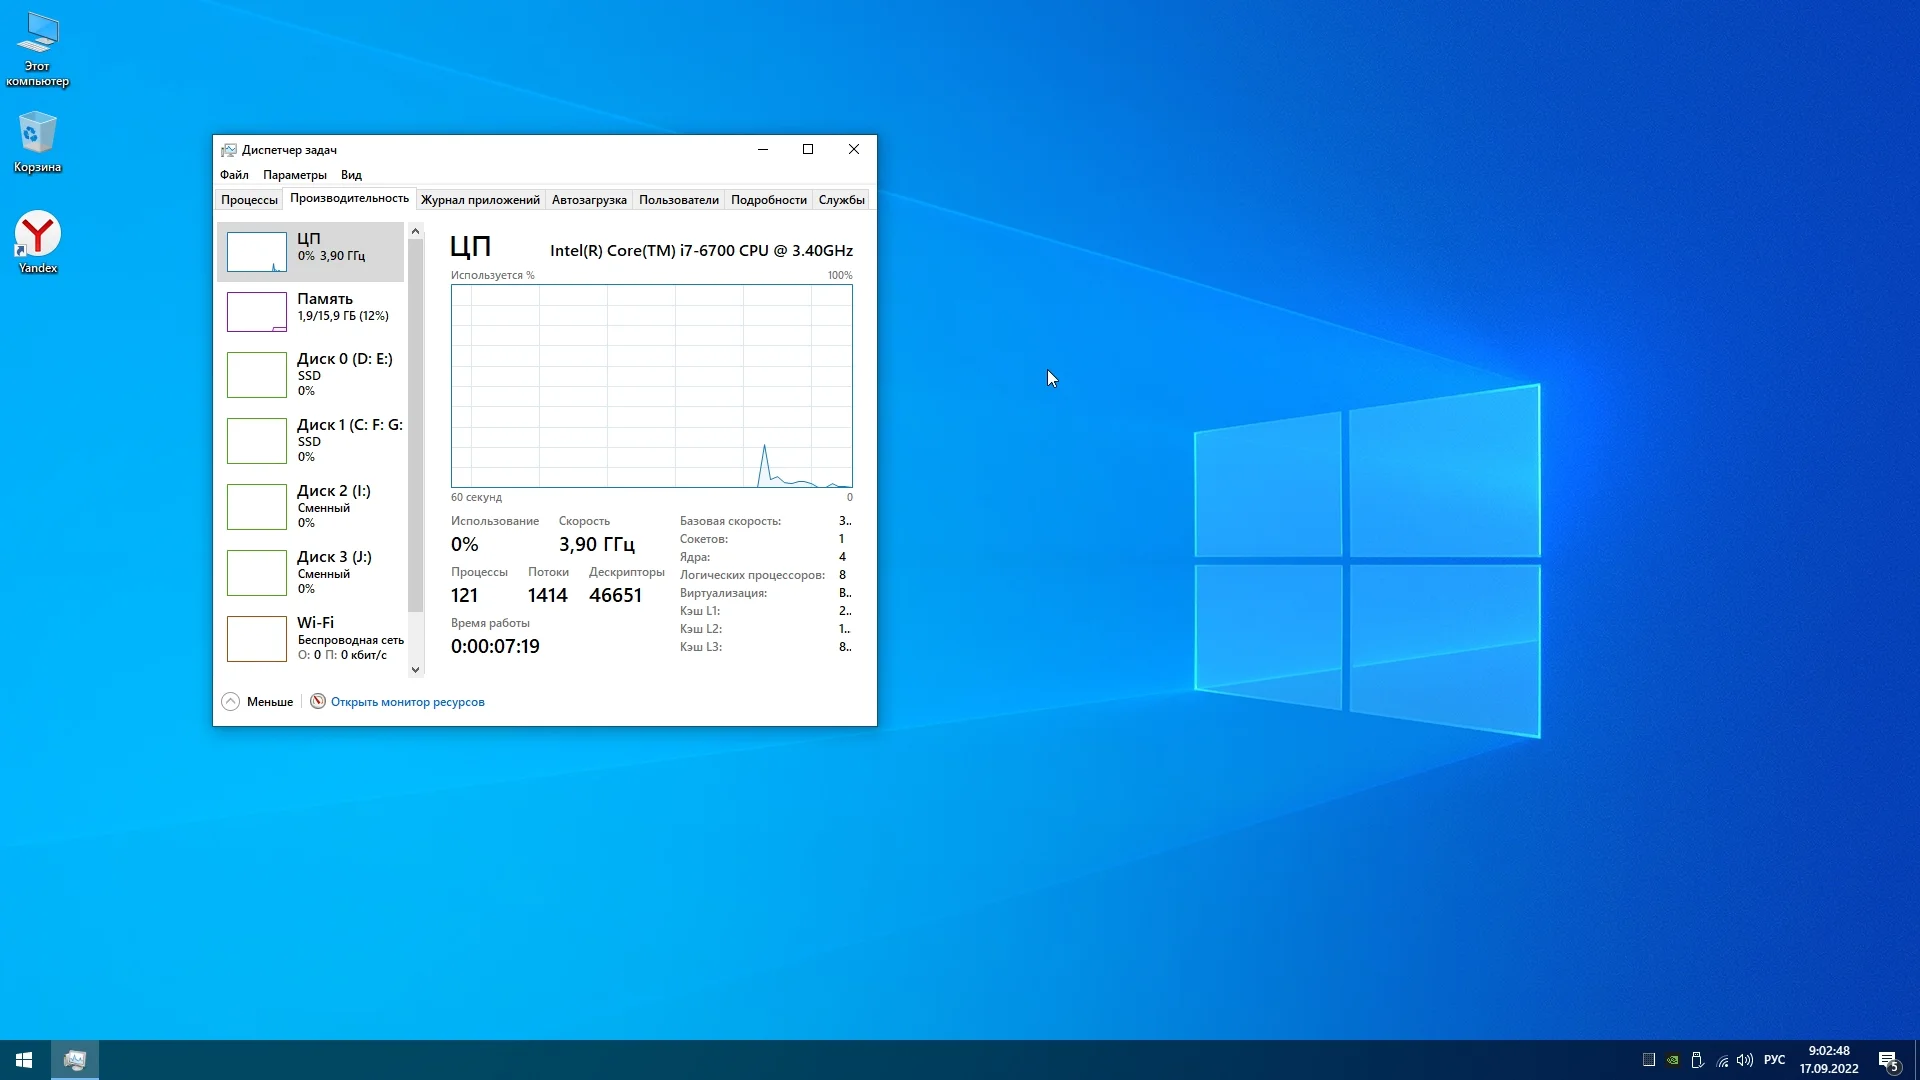Click the resource monitor icon
This screenshot has width=1920, height=1080.
(318, 701)
